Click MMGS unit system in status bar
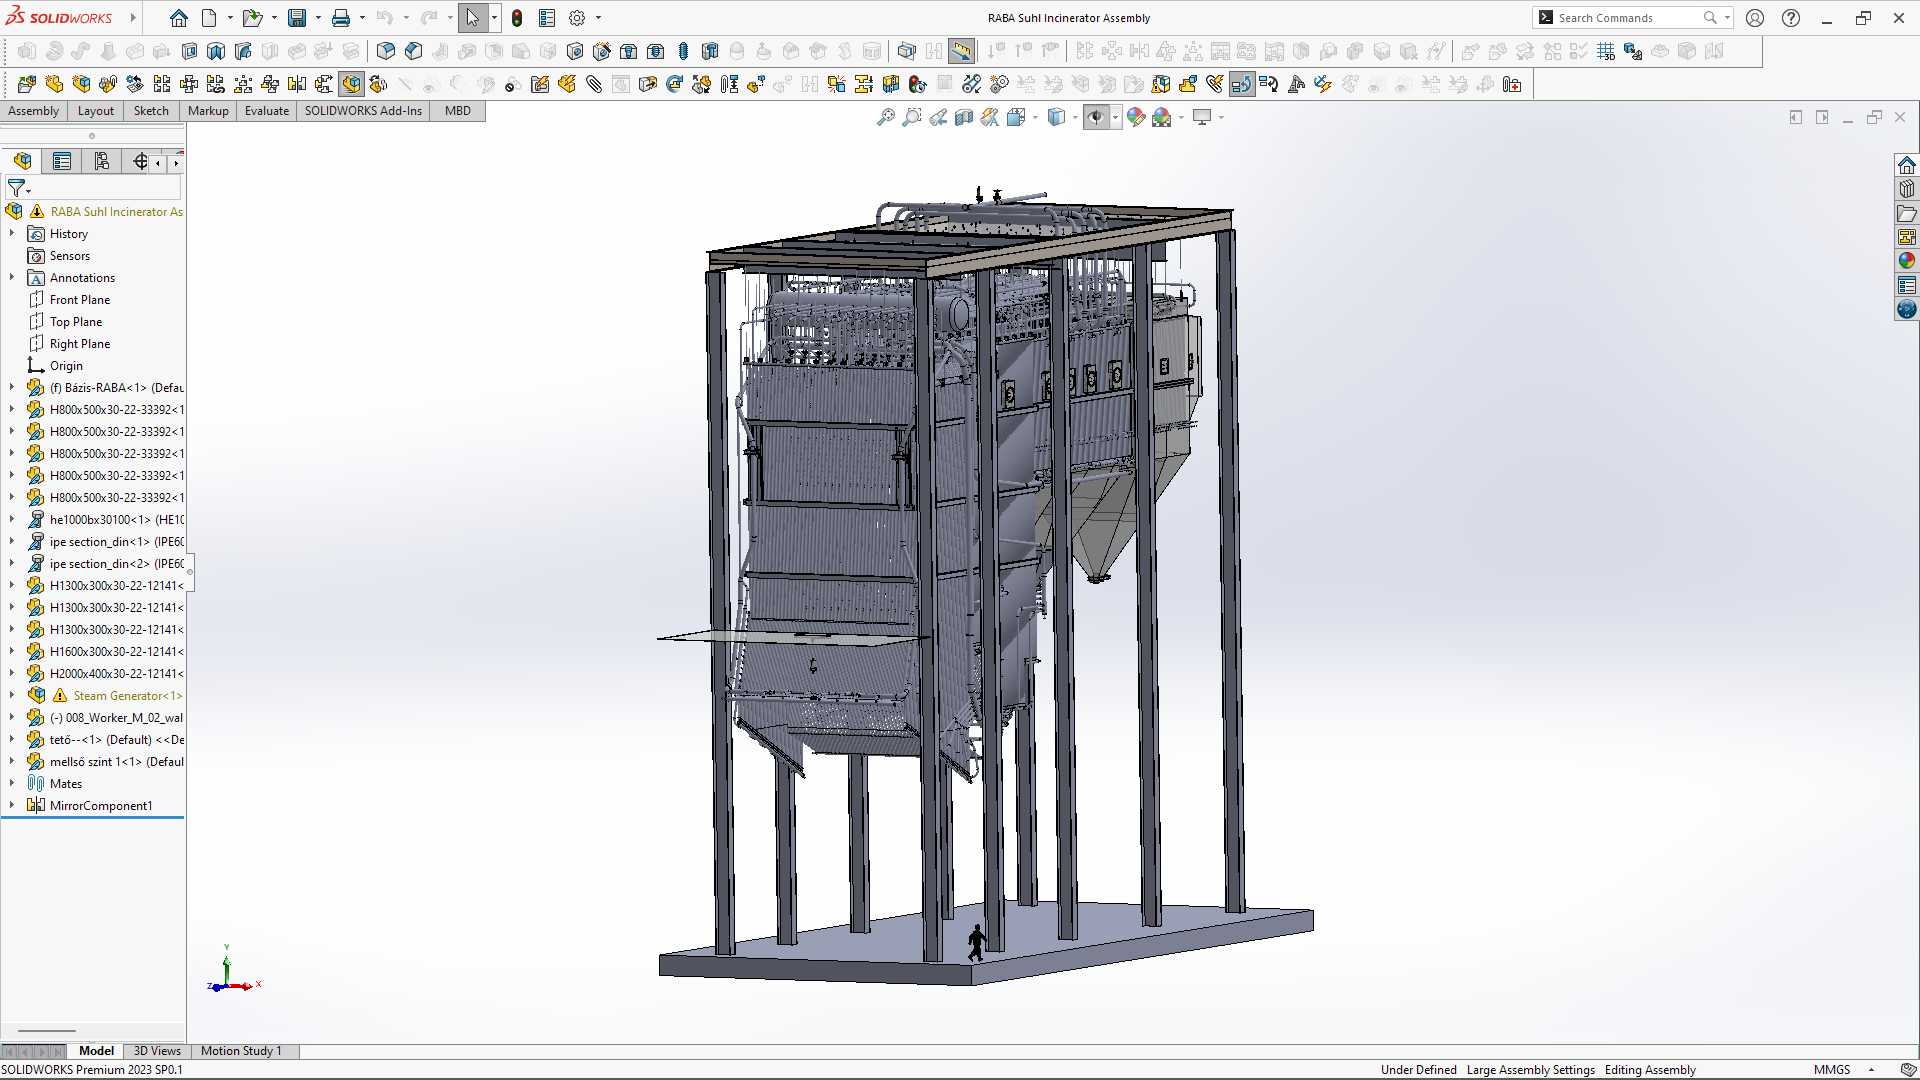Image resolution: width=1920 pixels, height=1080 pixels. pyautogui.click(x=1832, y=1070)
